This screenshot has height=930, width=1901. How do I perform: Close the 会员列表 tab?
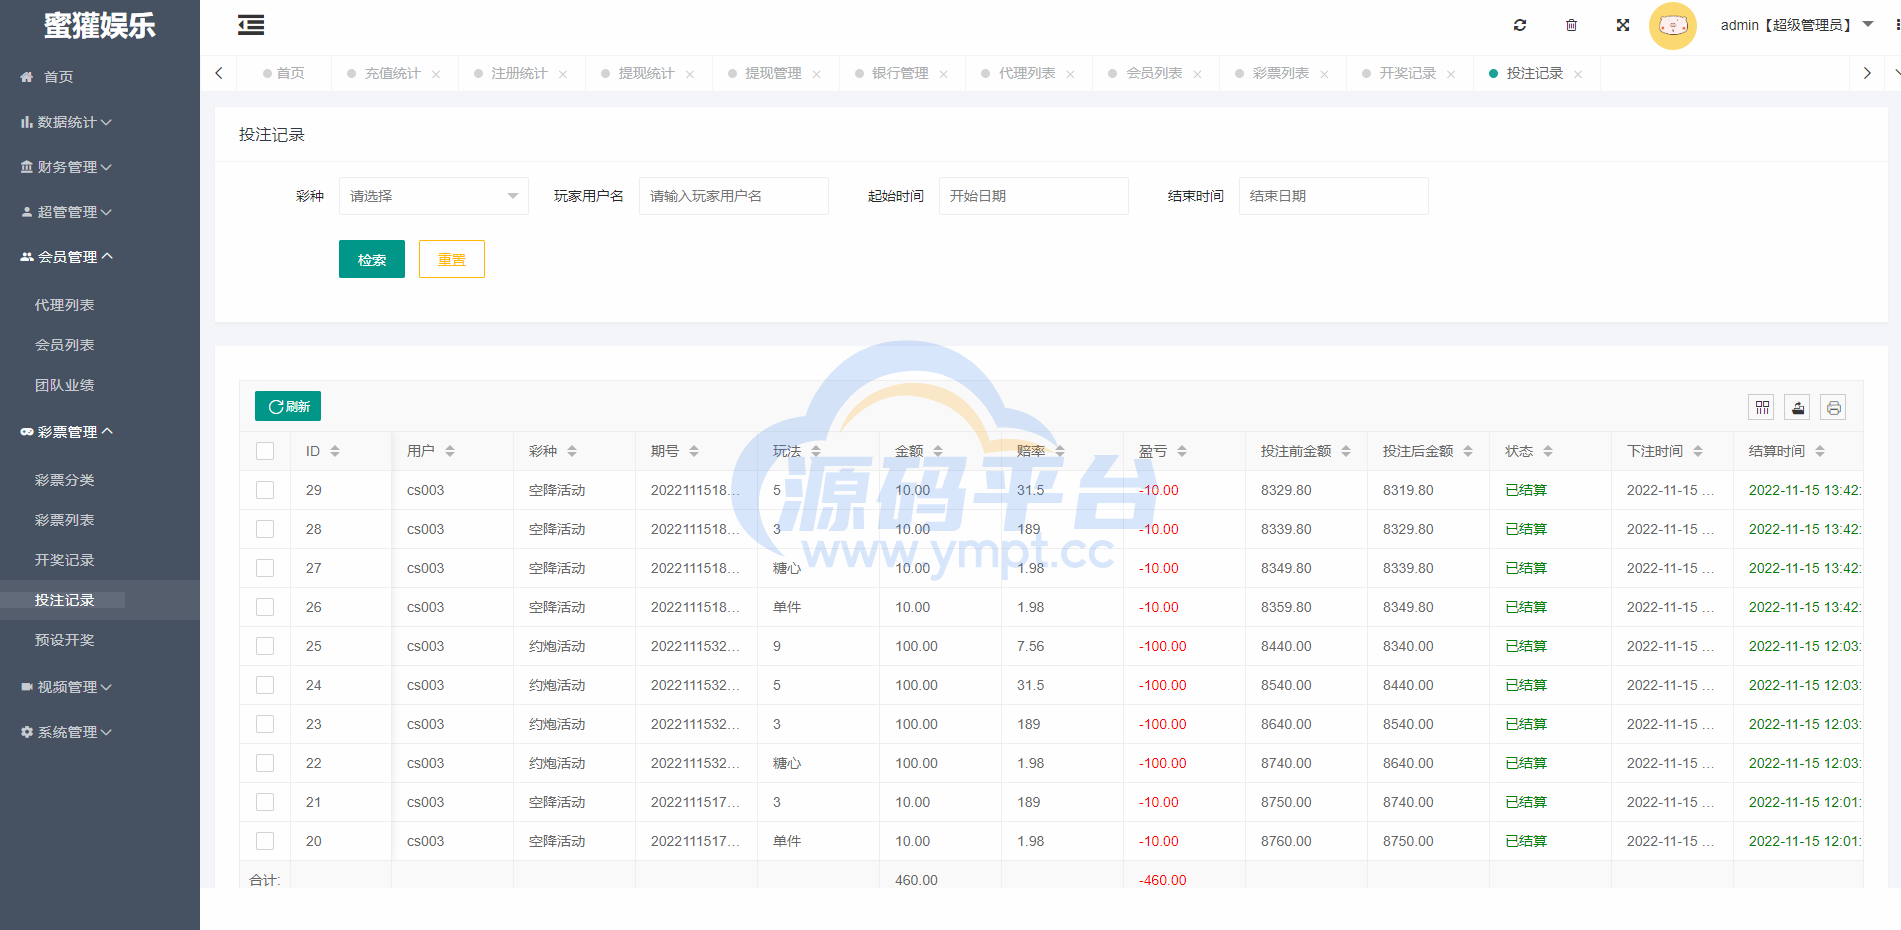(1197, 74)
